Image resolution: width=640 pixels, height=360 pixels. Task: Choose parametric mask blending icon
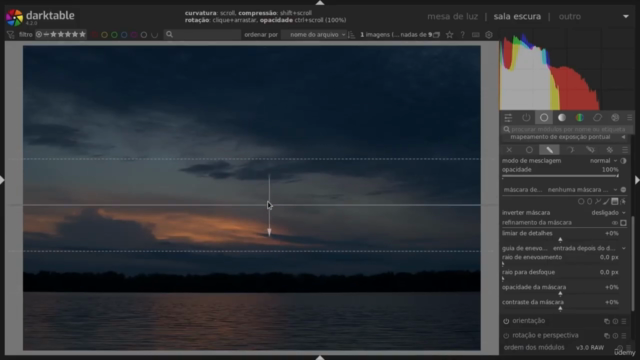coord(570,150)
